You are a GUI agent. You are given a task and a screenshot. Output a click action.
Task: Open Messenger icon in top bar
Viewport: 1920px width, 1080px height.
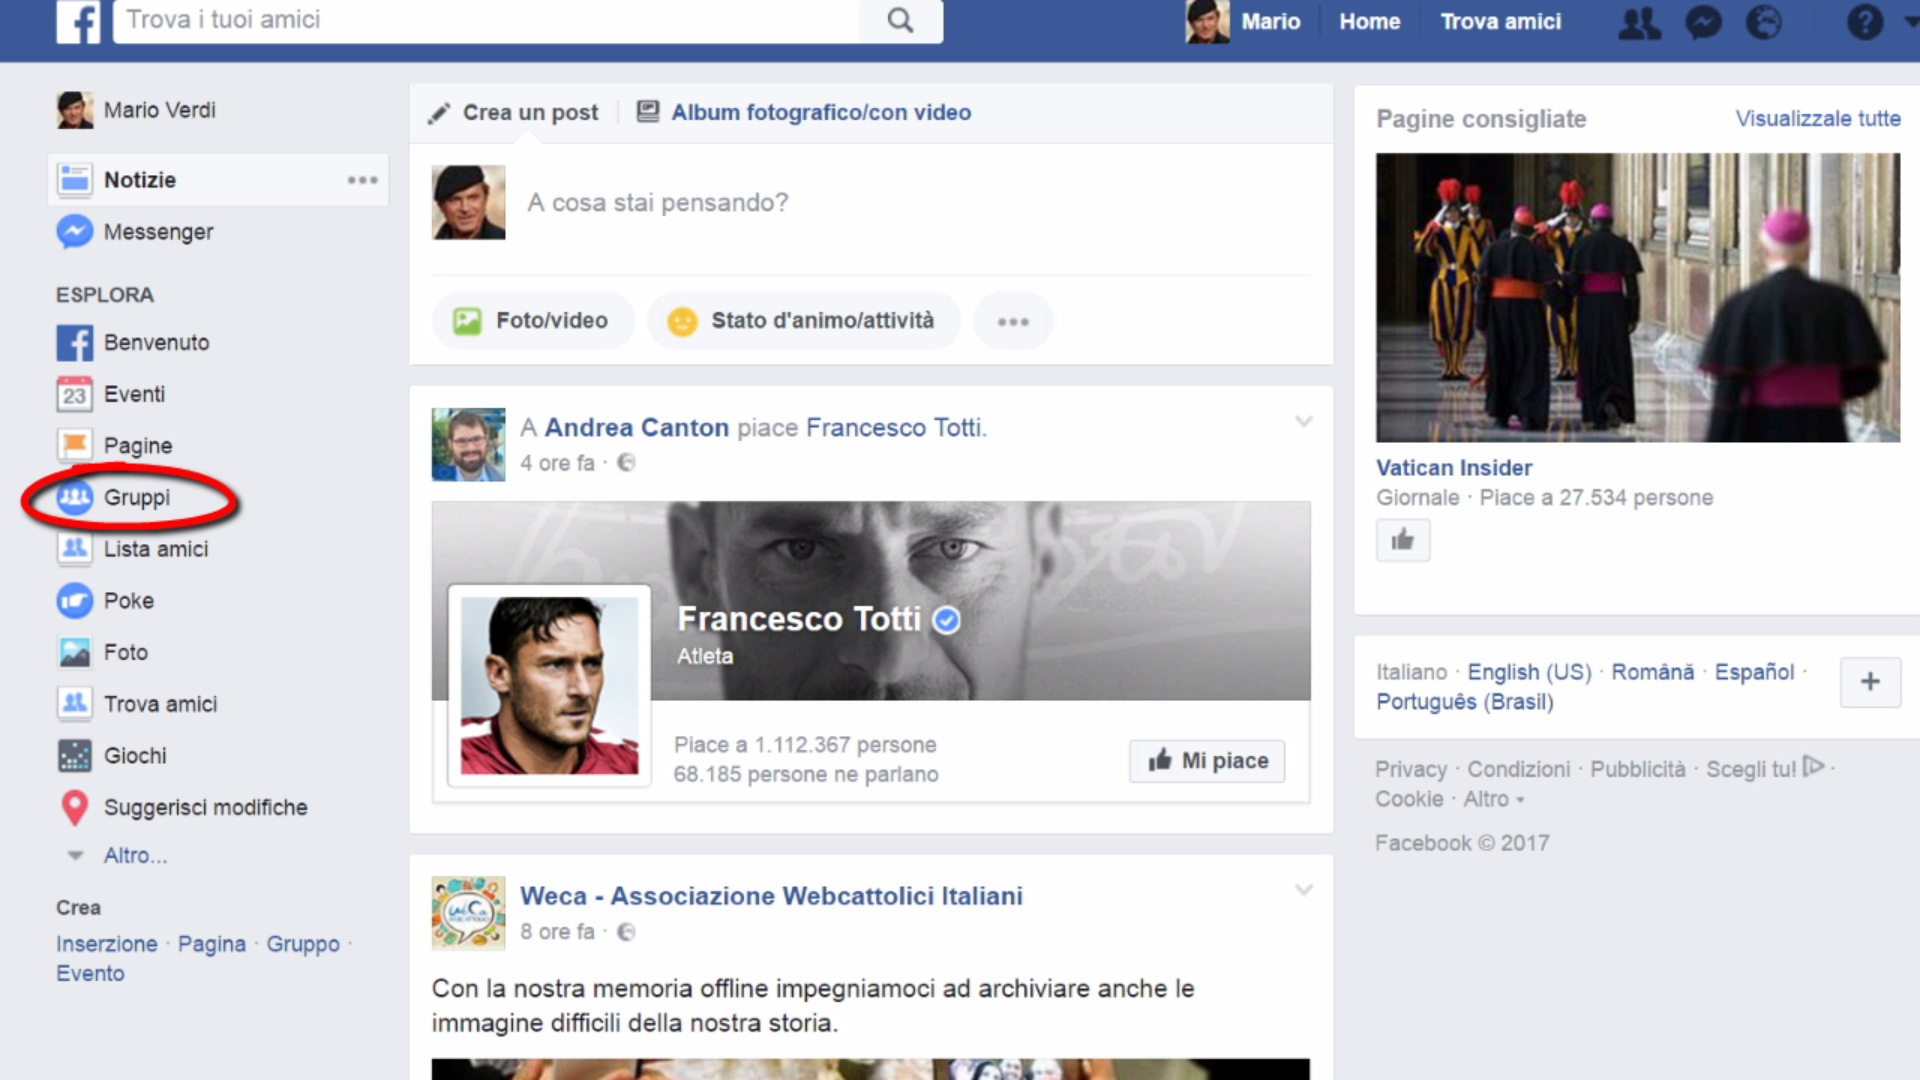[1703, 22]
